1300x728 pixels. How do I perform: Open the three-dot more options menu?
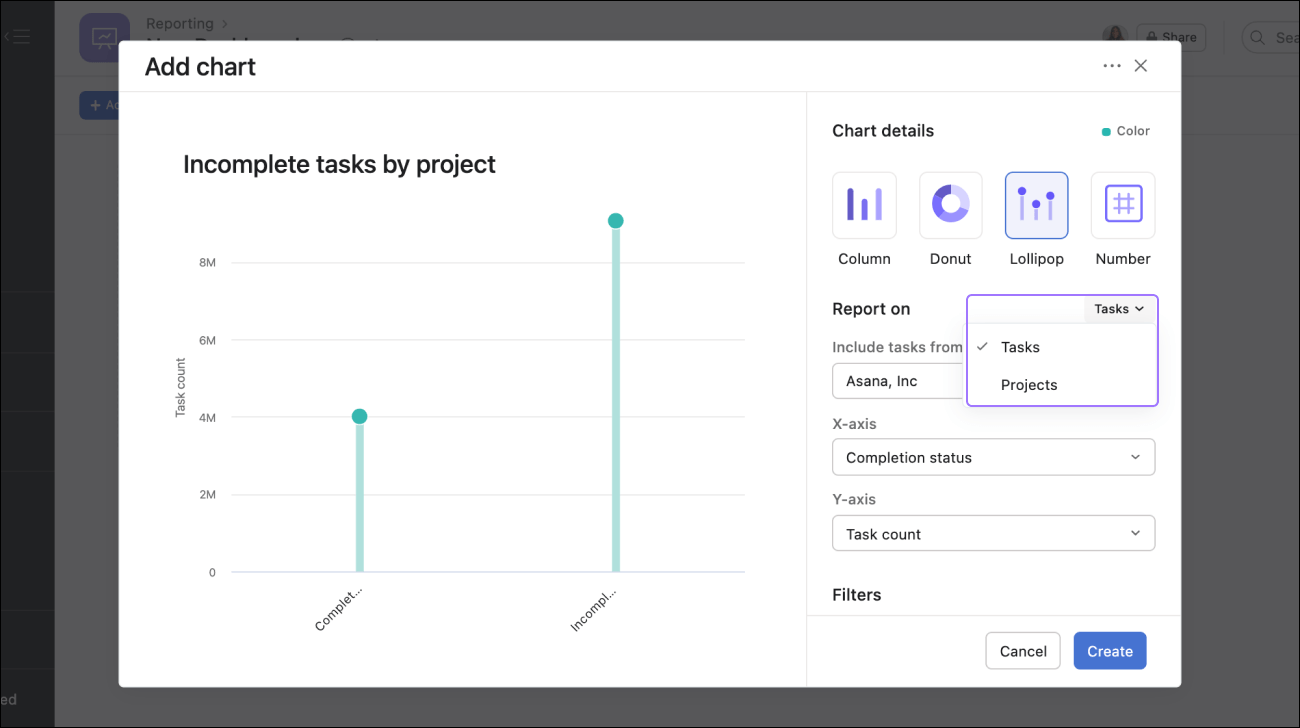point(1111,66)
